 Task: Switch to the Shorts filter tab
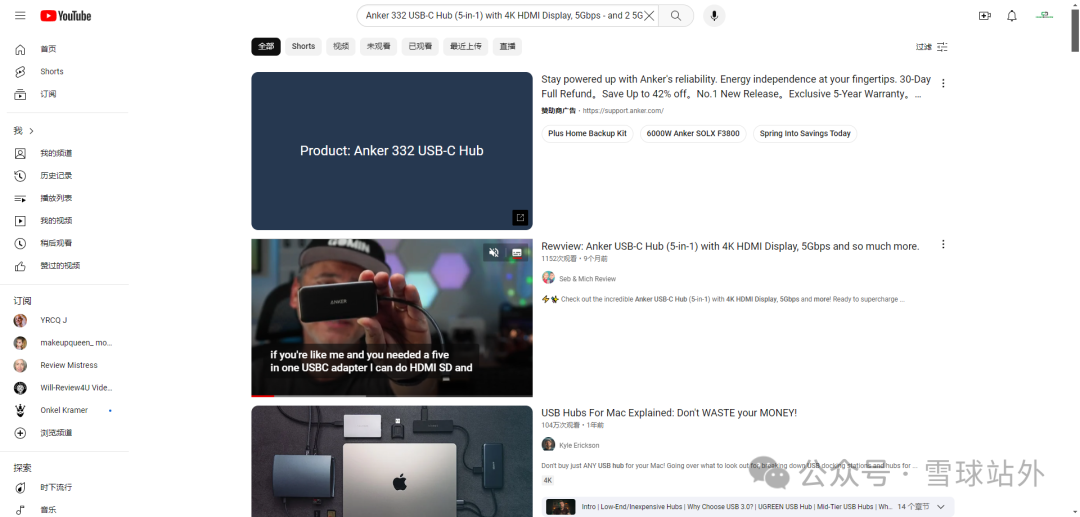click(x=303, y=47)
